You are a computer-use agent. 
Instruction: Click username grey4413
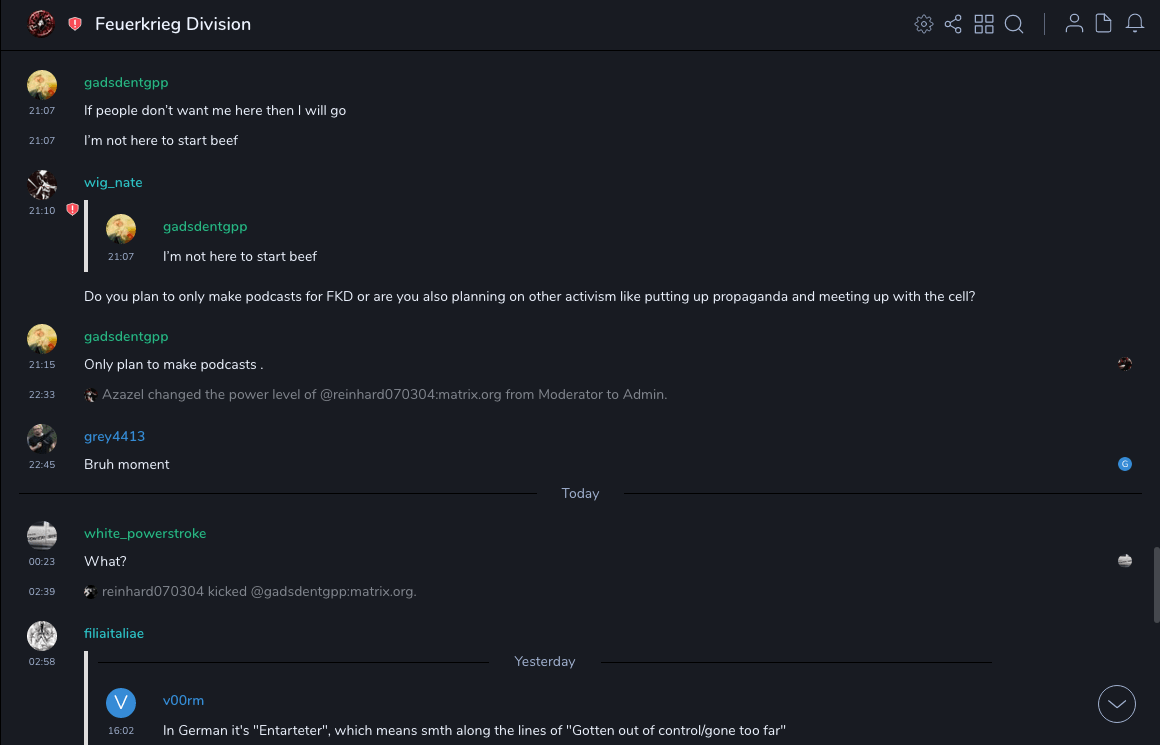[x=114, y=437]
